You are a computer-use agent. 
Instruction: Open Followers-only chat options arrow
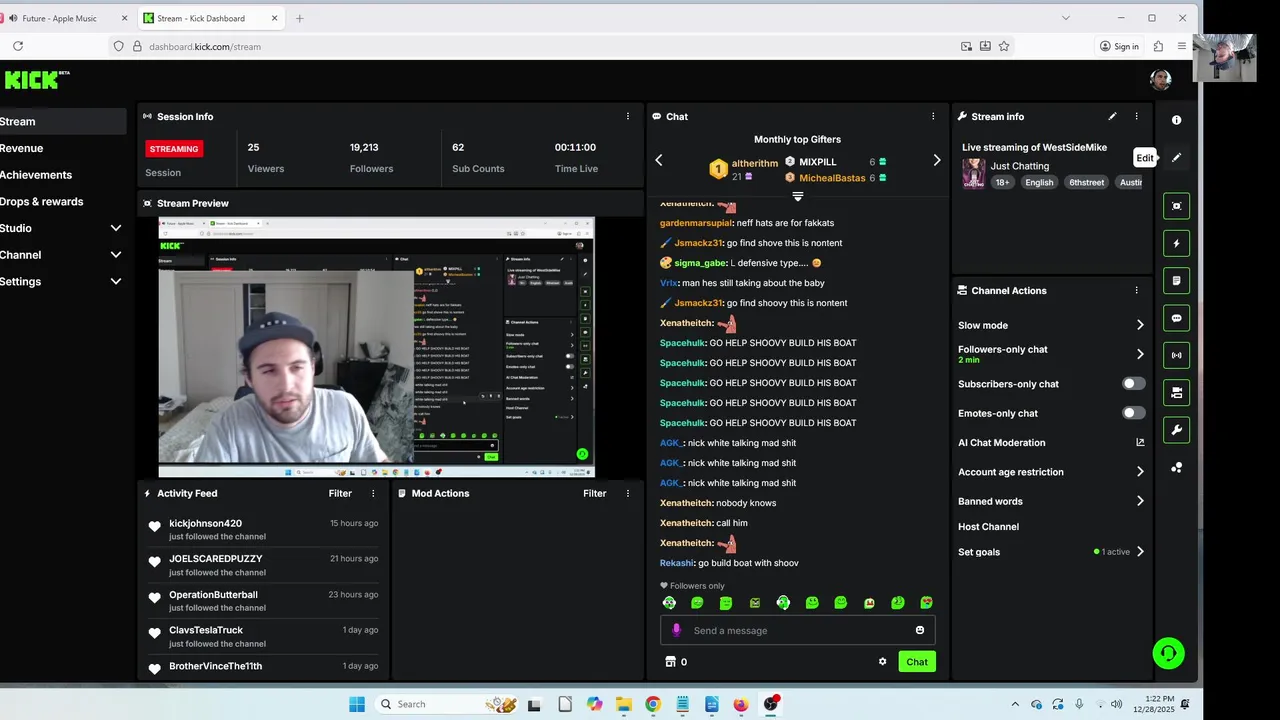pyautogui.click(x=1140, y=354)
